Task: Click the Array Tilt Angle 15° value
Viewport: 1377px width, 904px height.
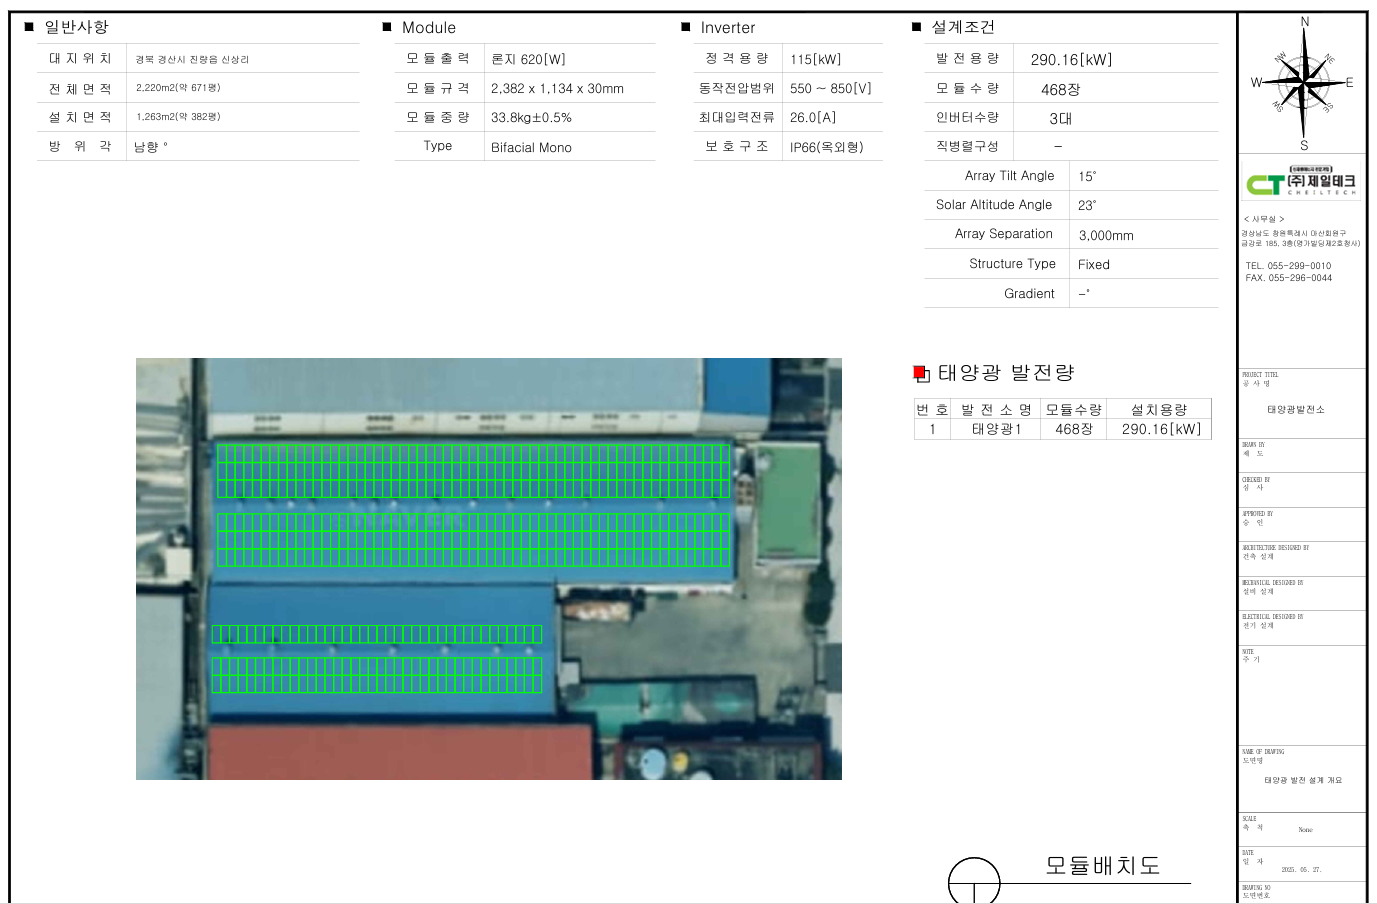Action: (1087, 176)
